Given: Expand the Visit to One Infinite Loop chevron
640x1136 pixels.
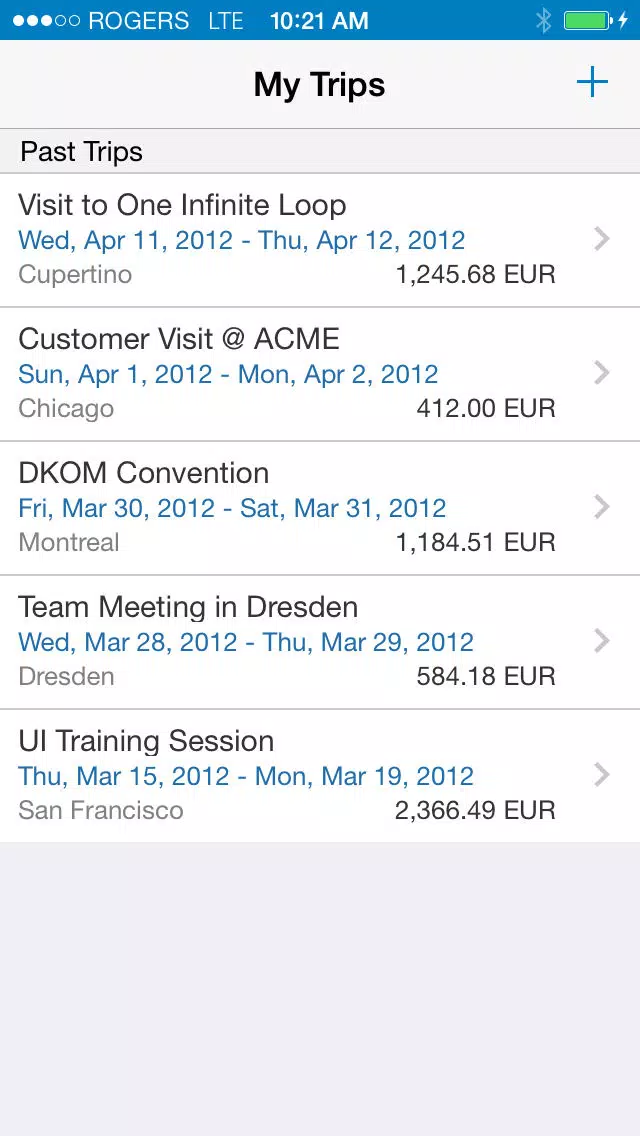Looking at the screenshot, I should click(x=601, y=239).
